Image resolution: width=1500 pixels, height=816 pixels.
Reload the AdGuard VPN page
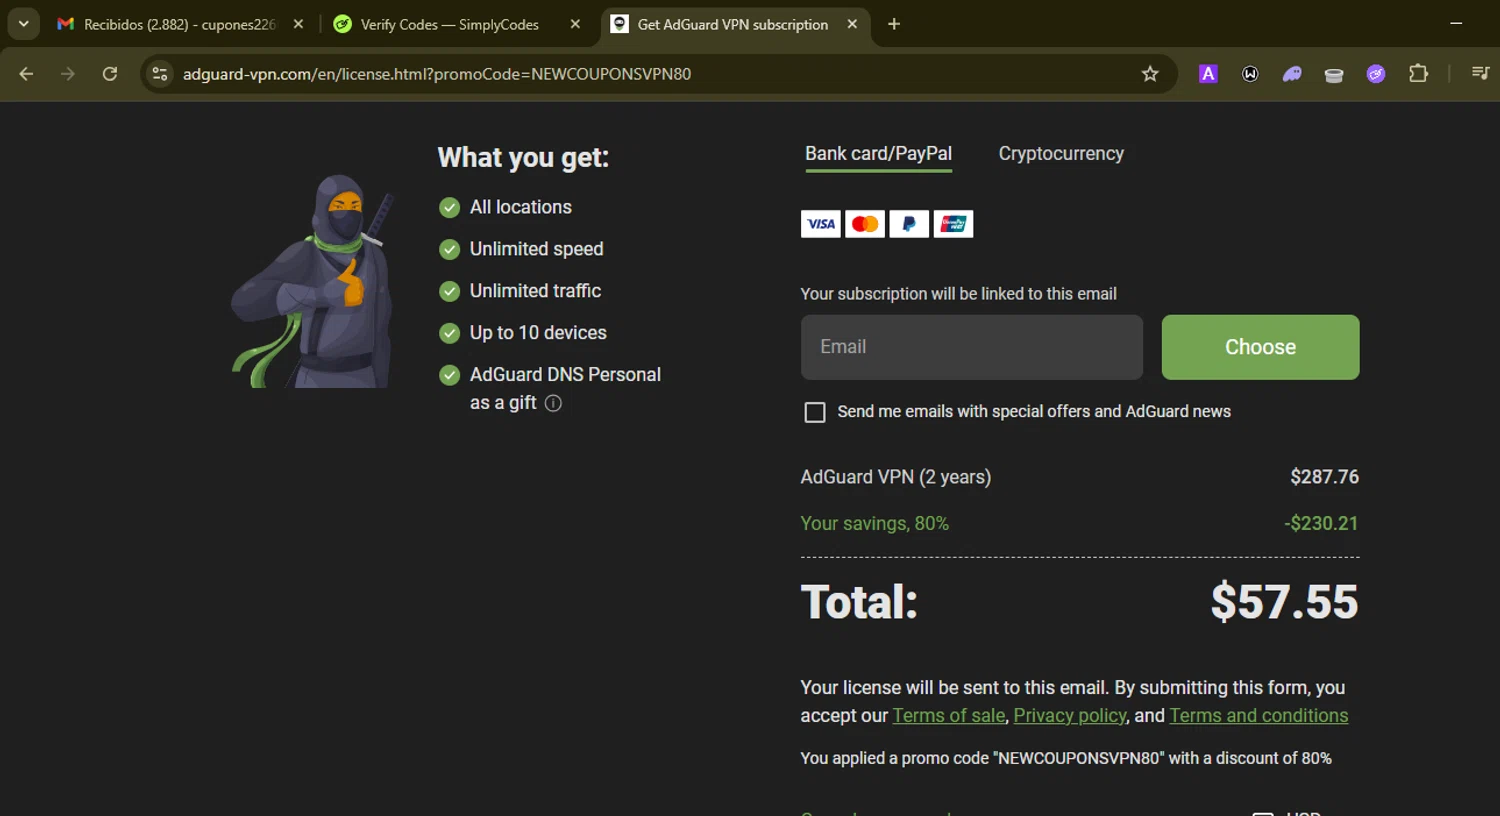110,74
